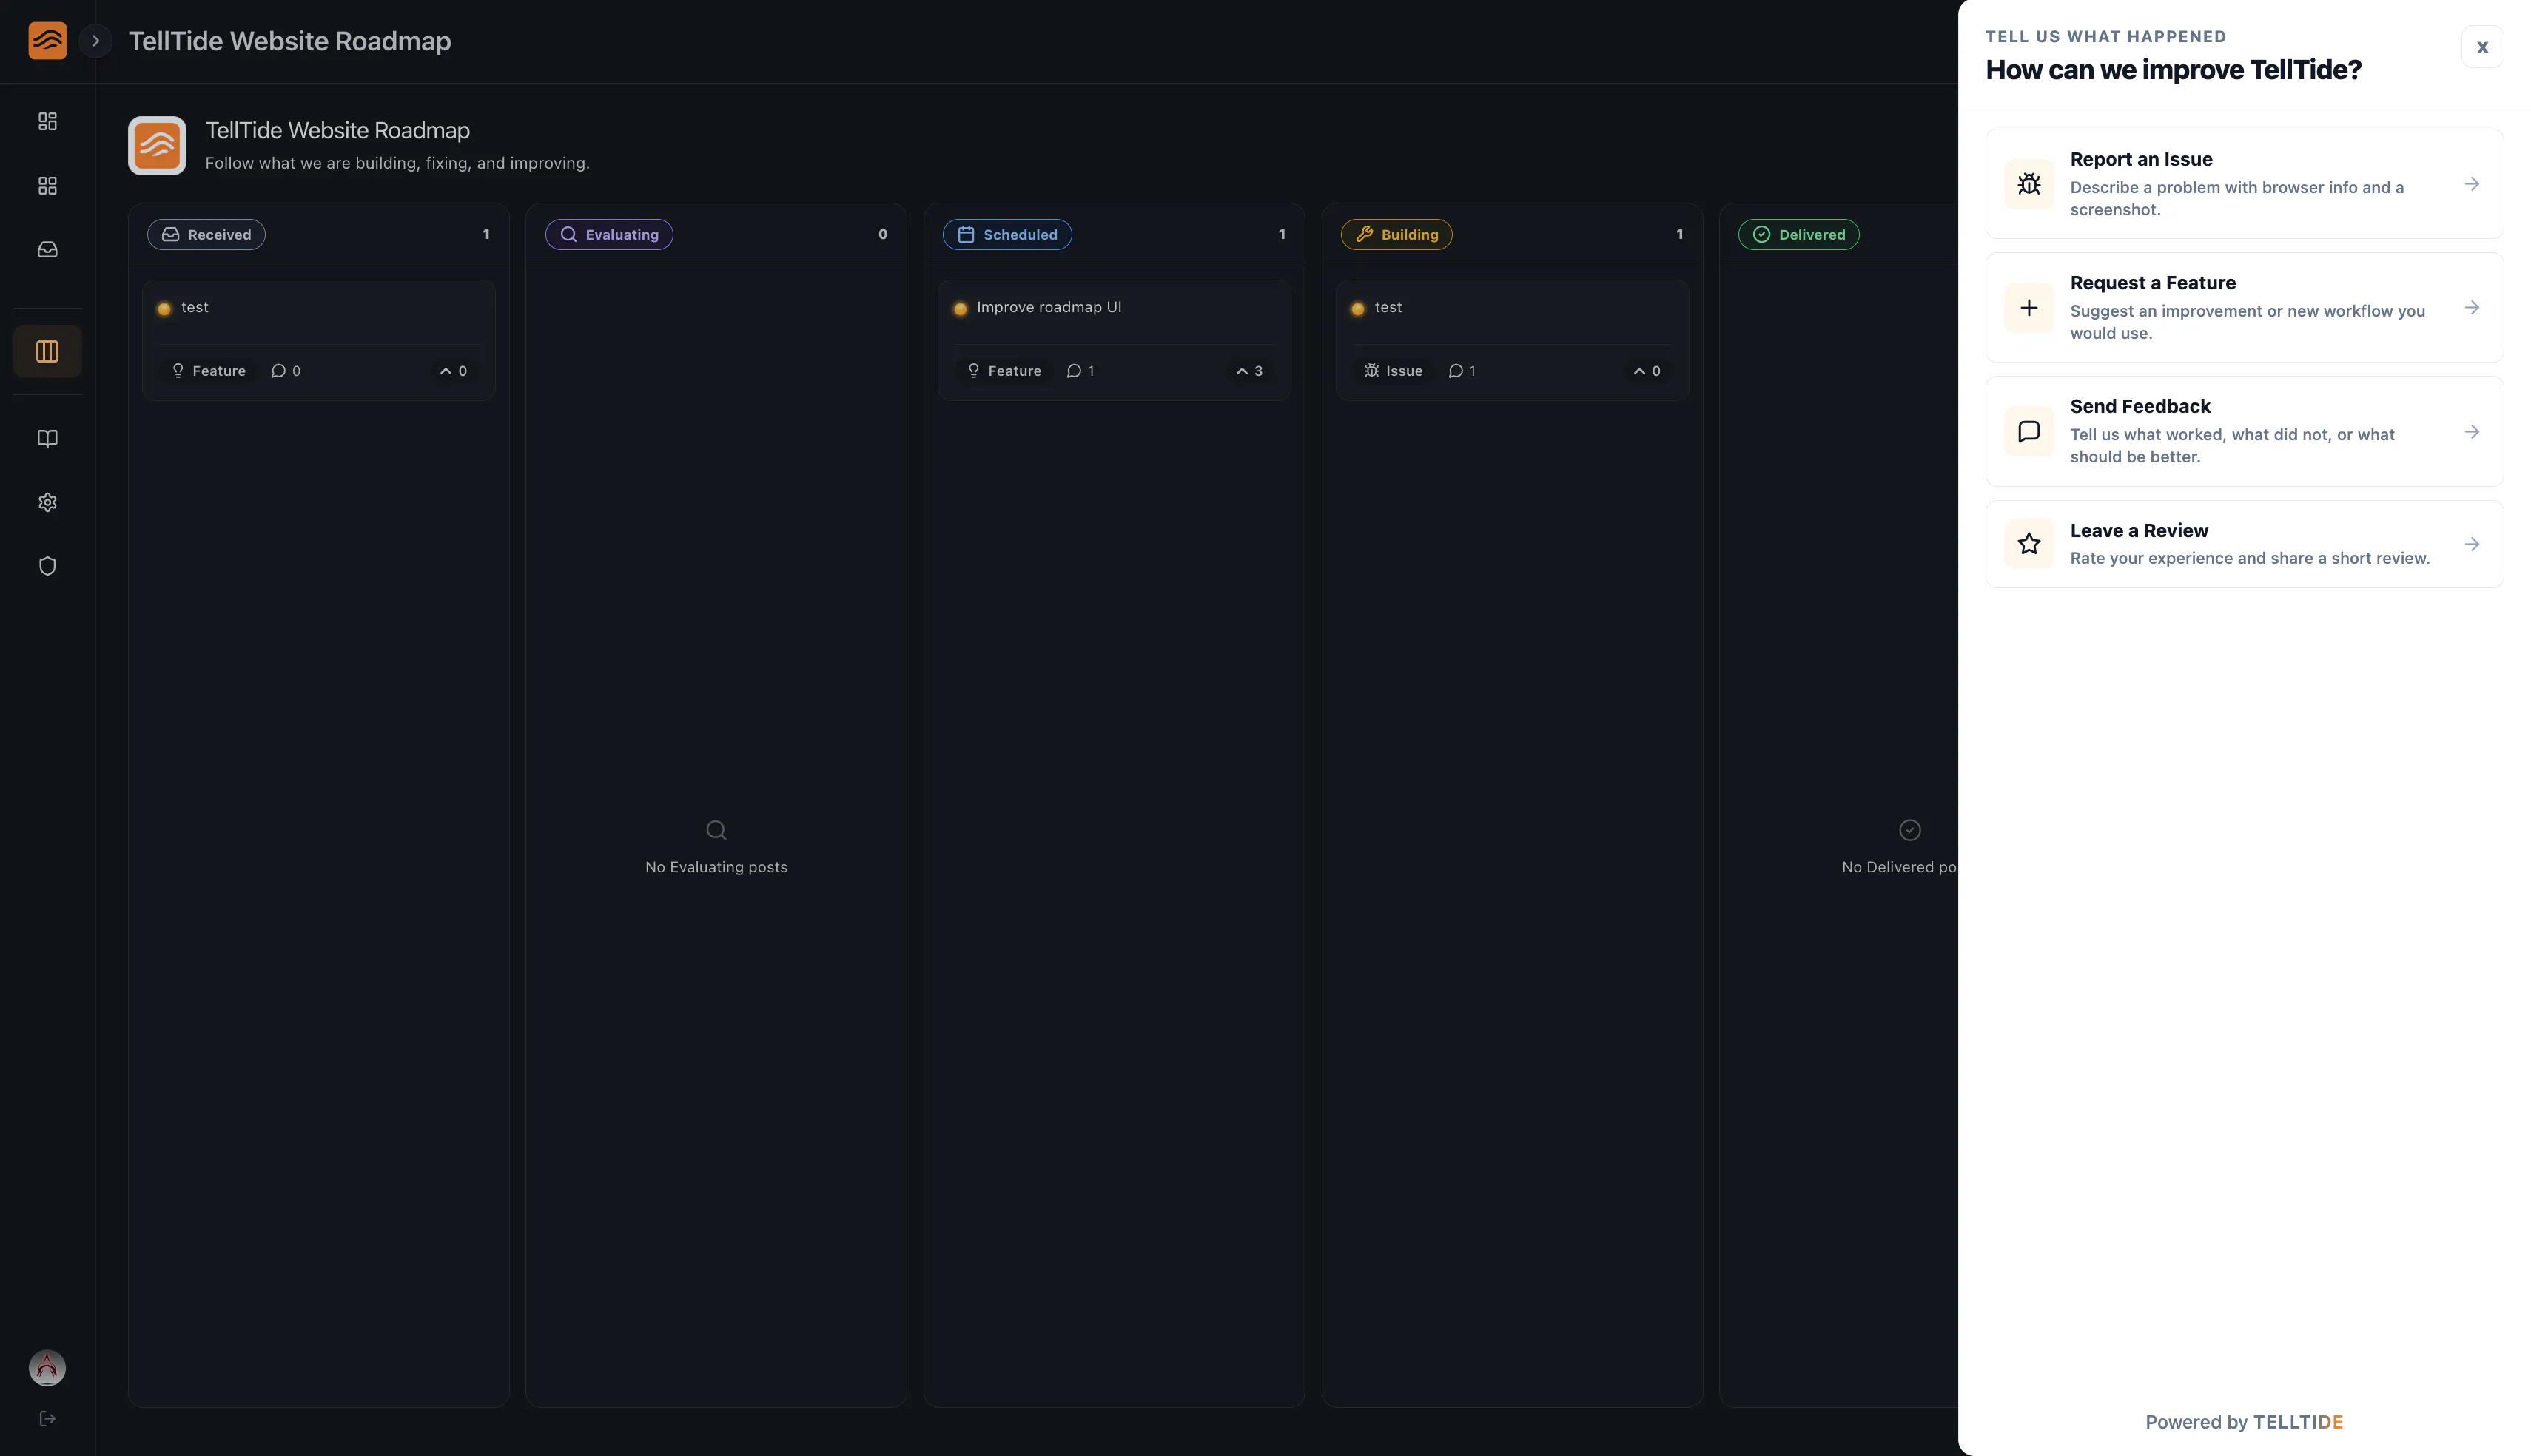
Task: Click the Delivered status badge
Action: 1799,234
